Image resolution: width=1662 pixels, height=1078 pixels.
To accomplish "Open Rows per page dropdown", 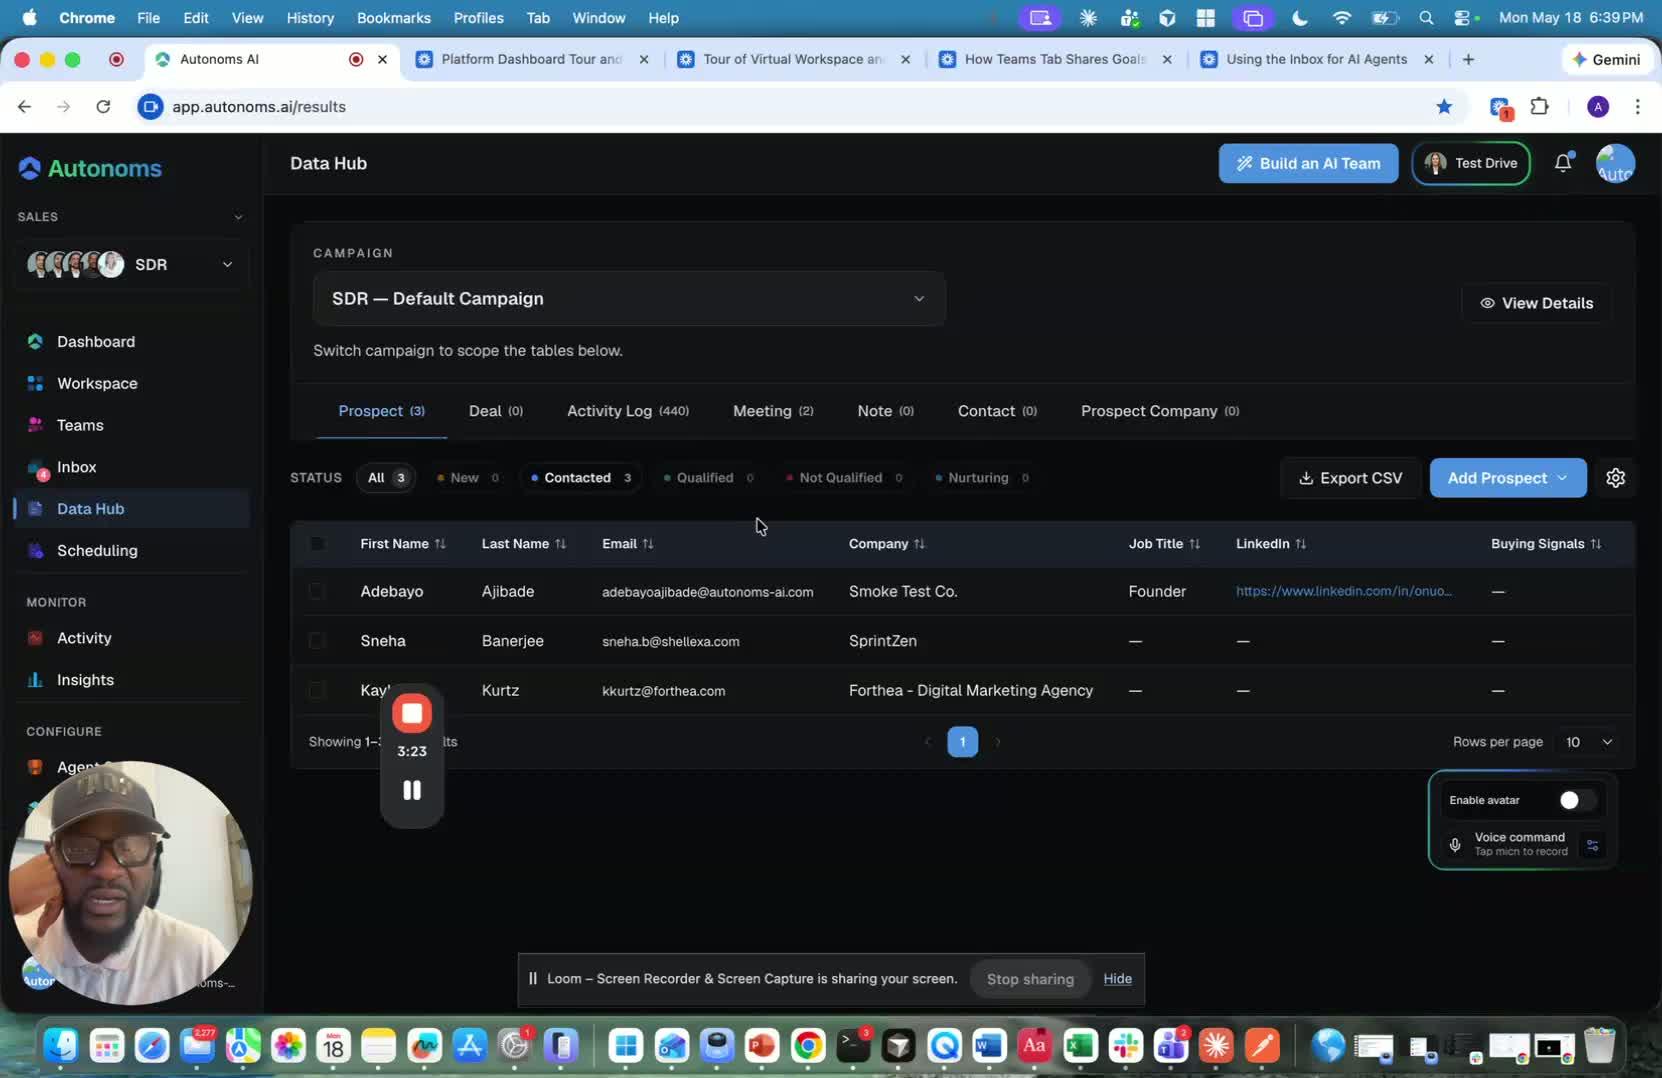I will click(1587, 742).
